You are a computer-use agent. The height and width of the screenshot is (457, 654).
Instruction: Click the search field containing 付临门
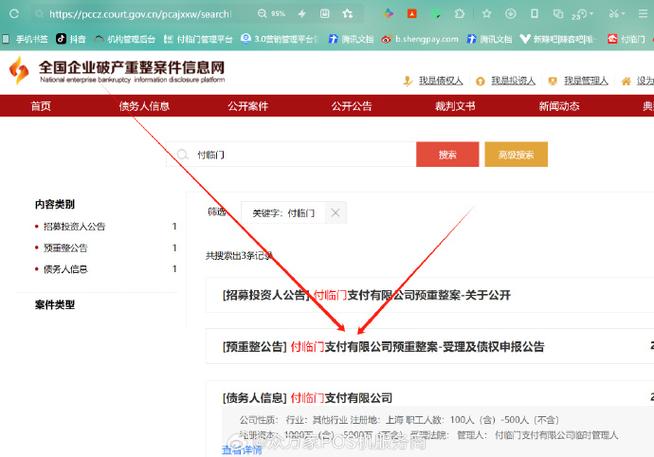291,155
